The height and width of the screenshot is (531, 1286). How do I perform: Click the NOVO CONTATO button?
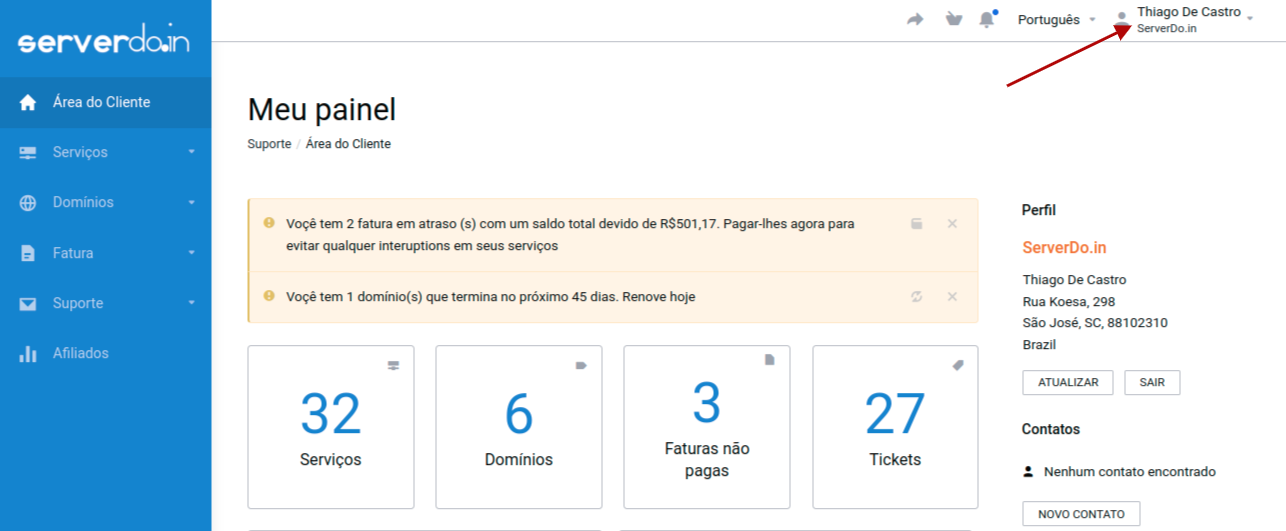1080,514
